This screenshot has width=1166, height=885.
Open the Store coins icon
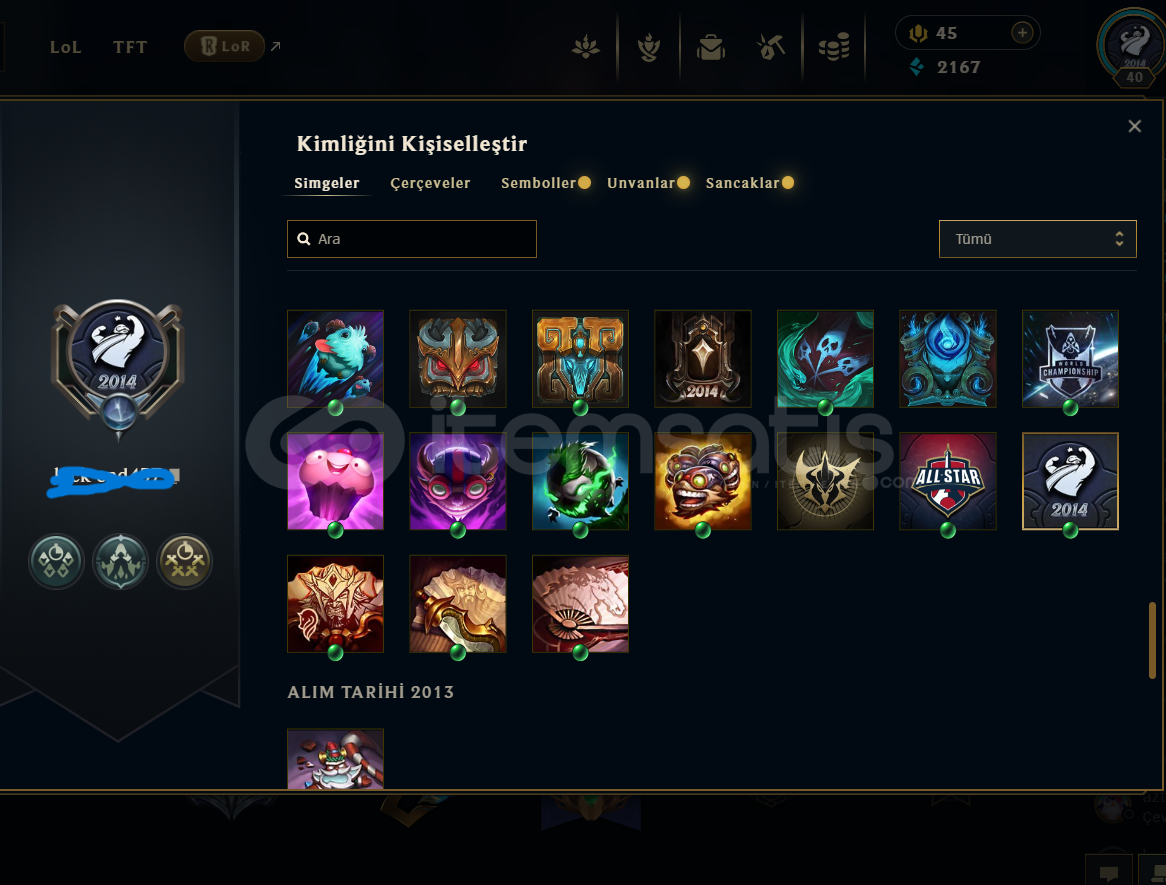click(x=834, y=48)
